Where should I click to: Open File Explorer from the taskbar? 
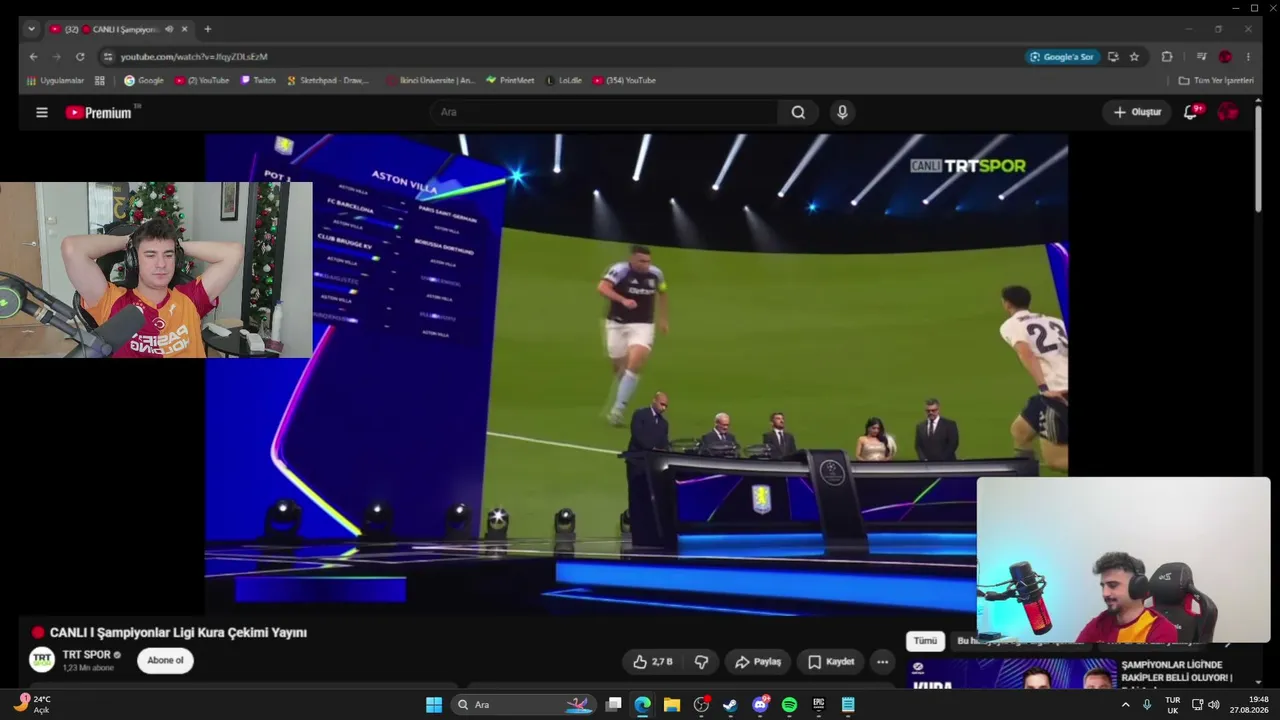click(x=671, y=705)
